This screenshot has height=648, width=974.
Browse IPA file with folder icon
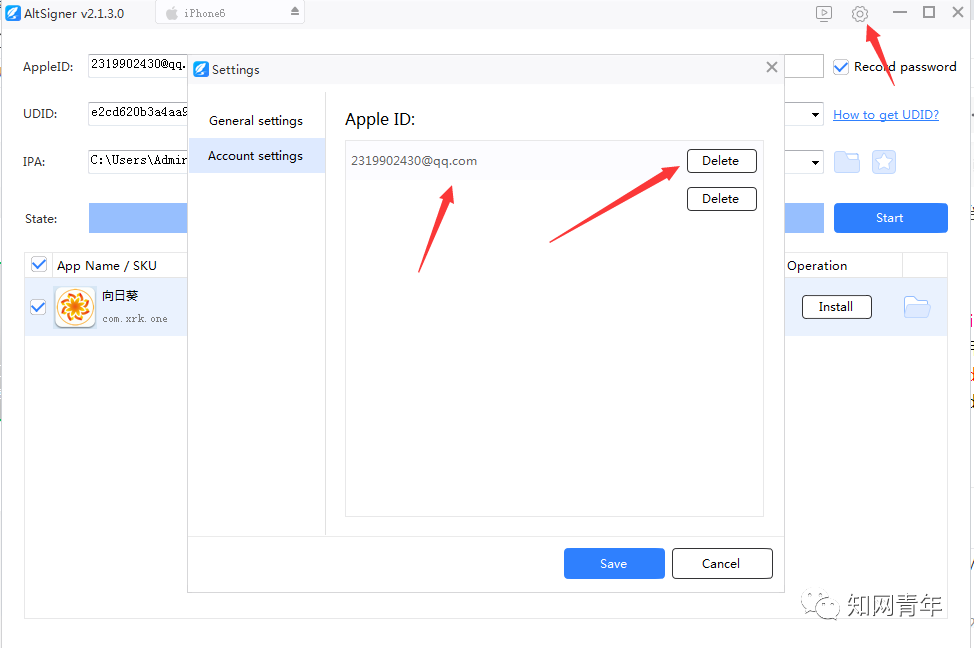click(847, 162)
